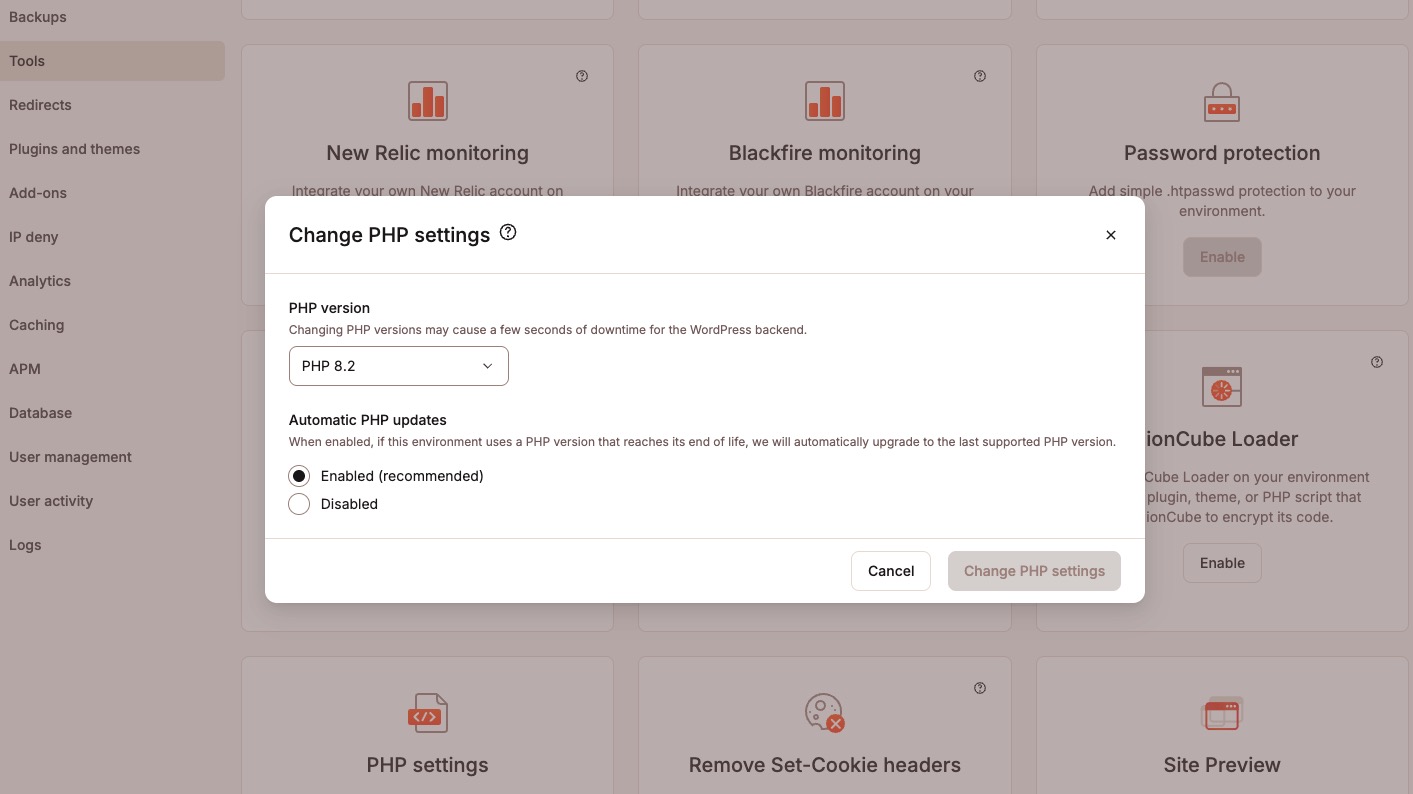
Task: Select Enabled (recommended) automatic PHP updates
Action: tap(299, 476)
